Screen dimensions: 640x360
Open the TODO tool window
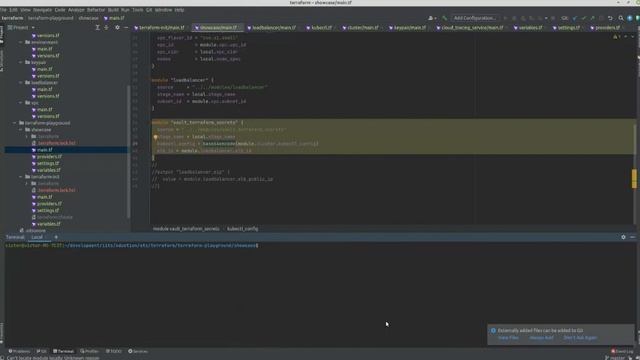coord(113,351)
